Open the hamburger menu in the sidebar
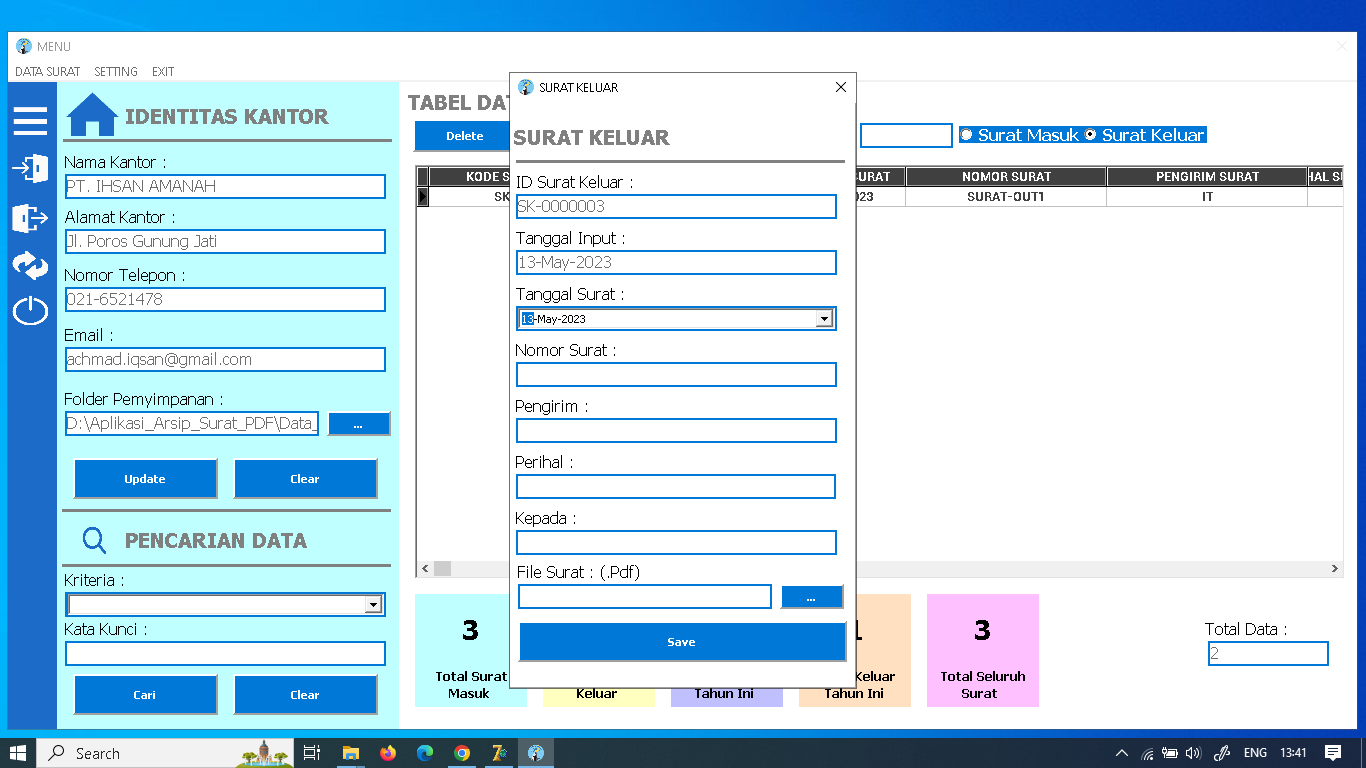The height and width of the screenshot is (768, 1366). tap(30, 120)
